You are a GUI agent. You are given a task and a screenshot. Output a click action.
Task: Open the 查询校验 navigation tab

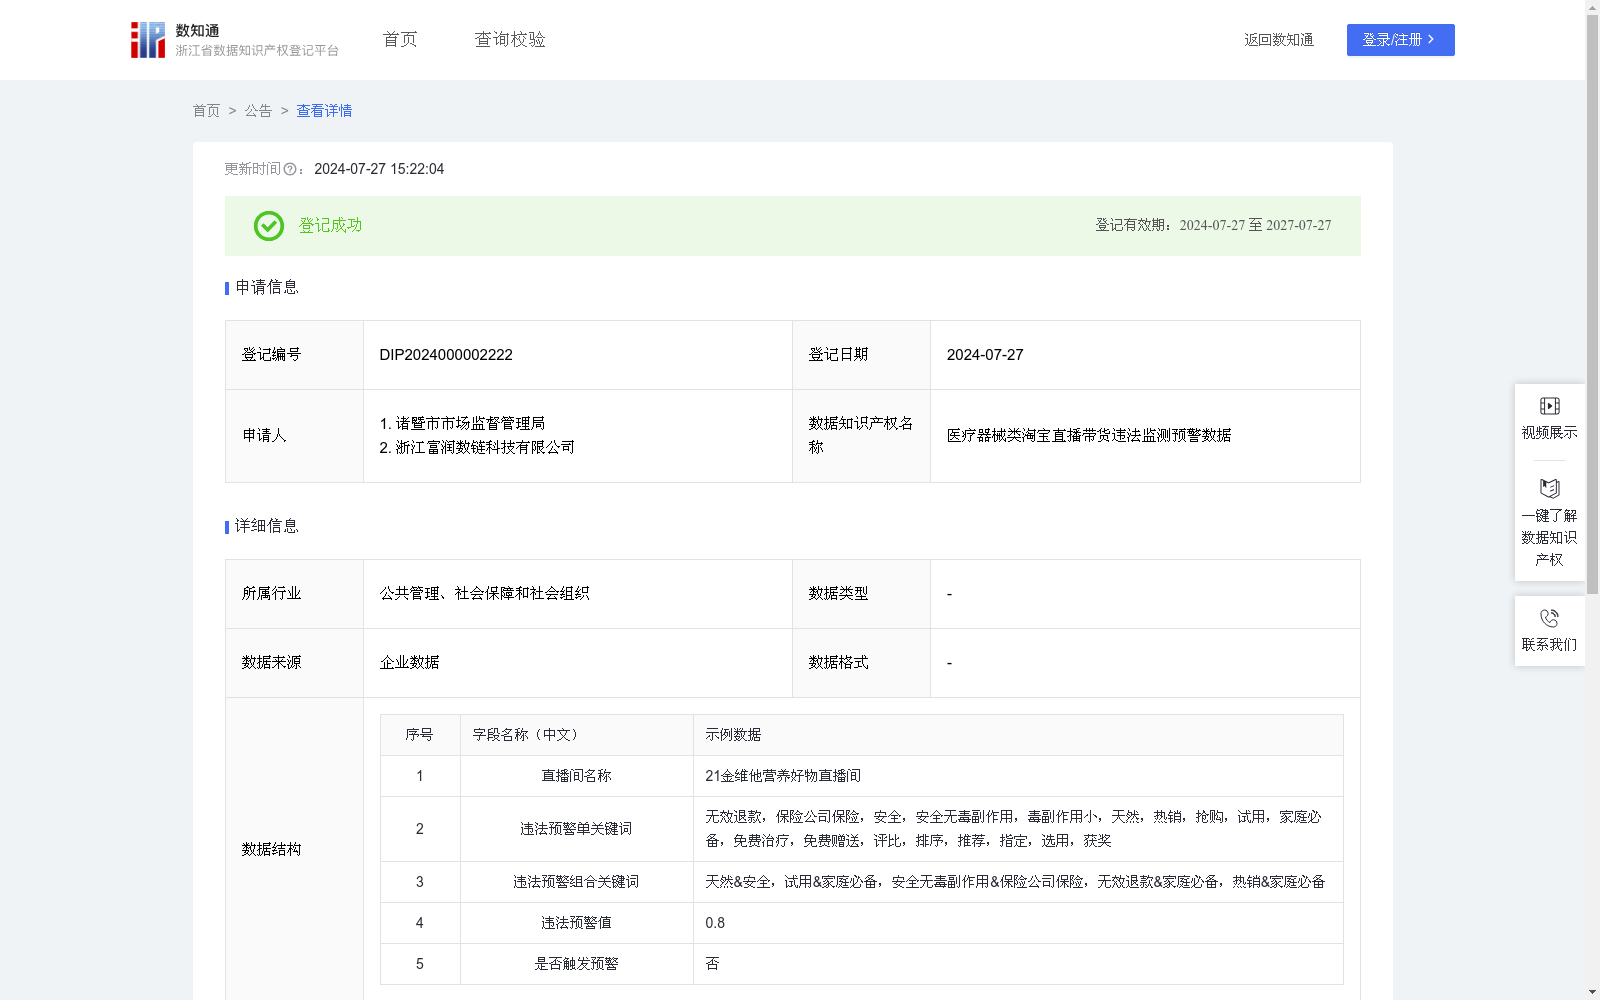pyautogui.click(x=510, y=40)
